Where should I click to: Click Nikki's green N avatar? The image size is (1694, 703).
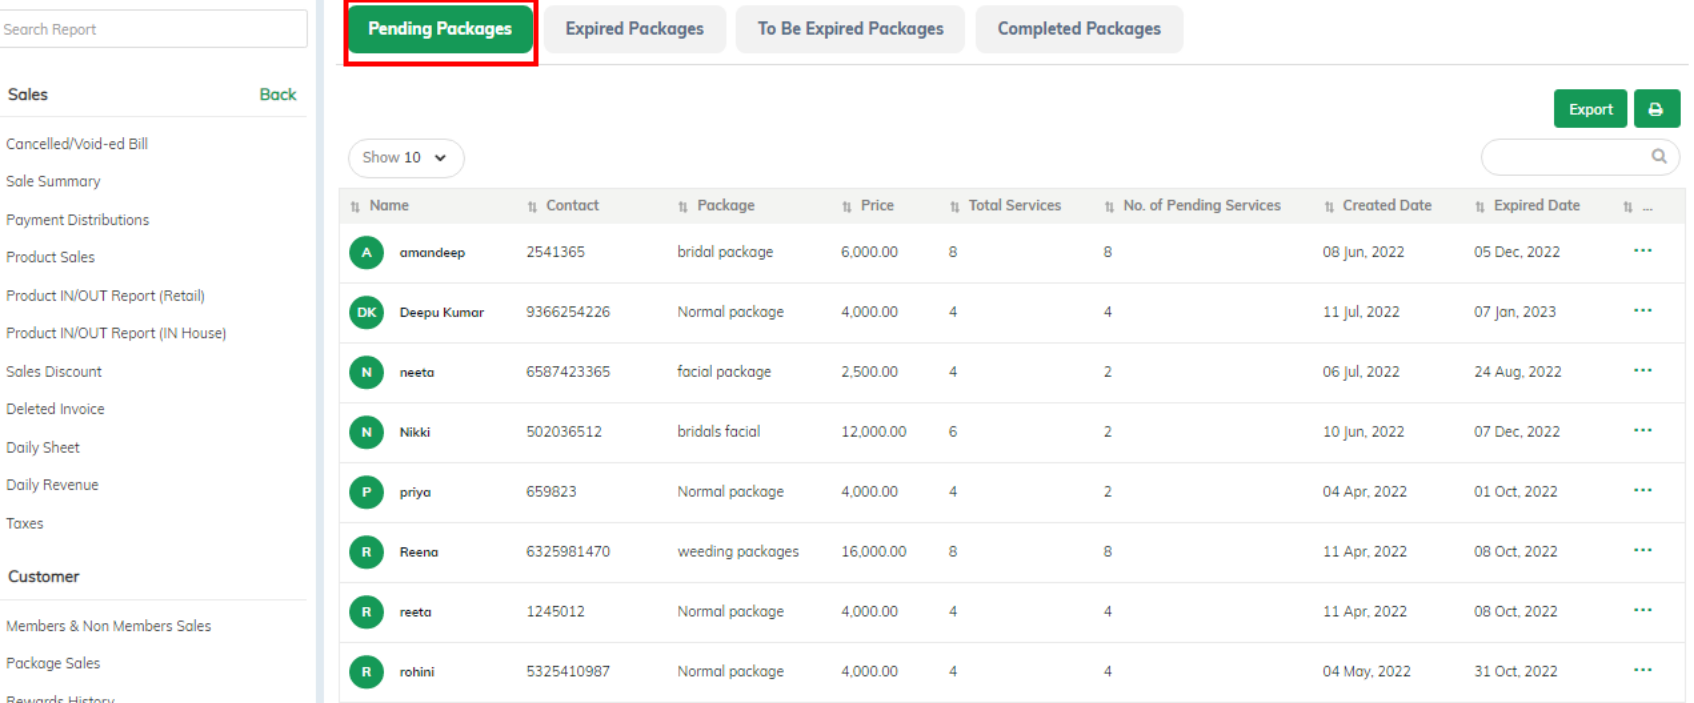[366, 432]
